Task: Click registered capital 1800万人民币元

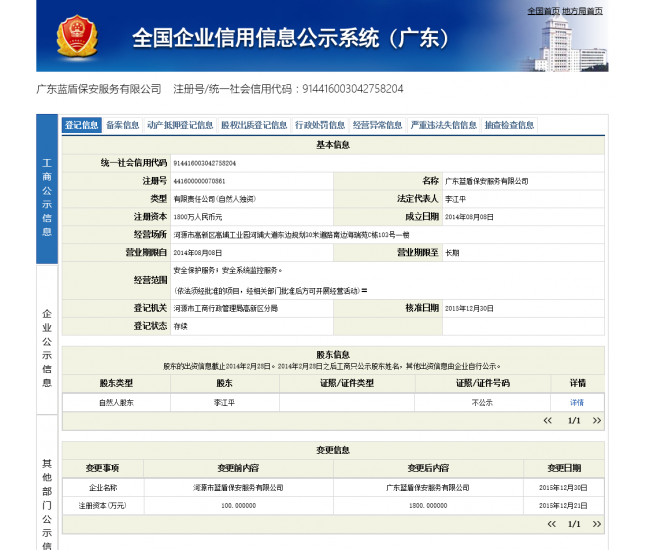Action: click(197, 217)
